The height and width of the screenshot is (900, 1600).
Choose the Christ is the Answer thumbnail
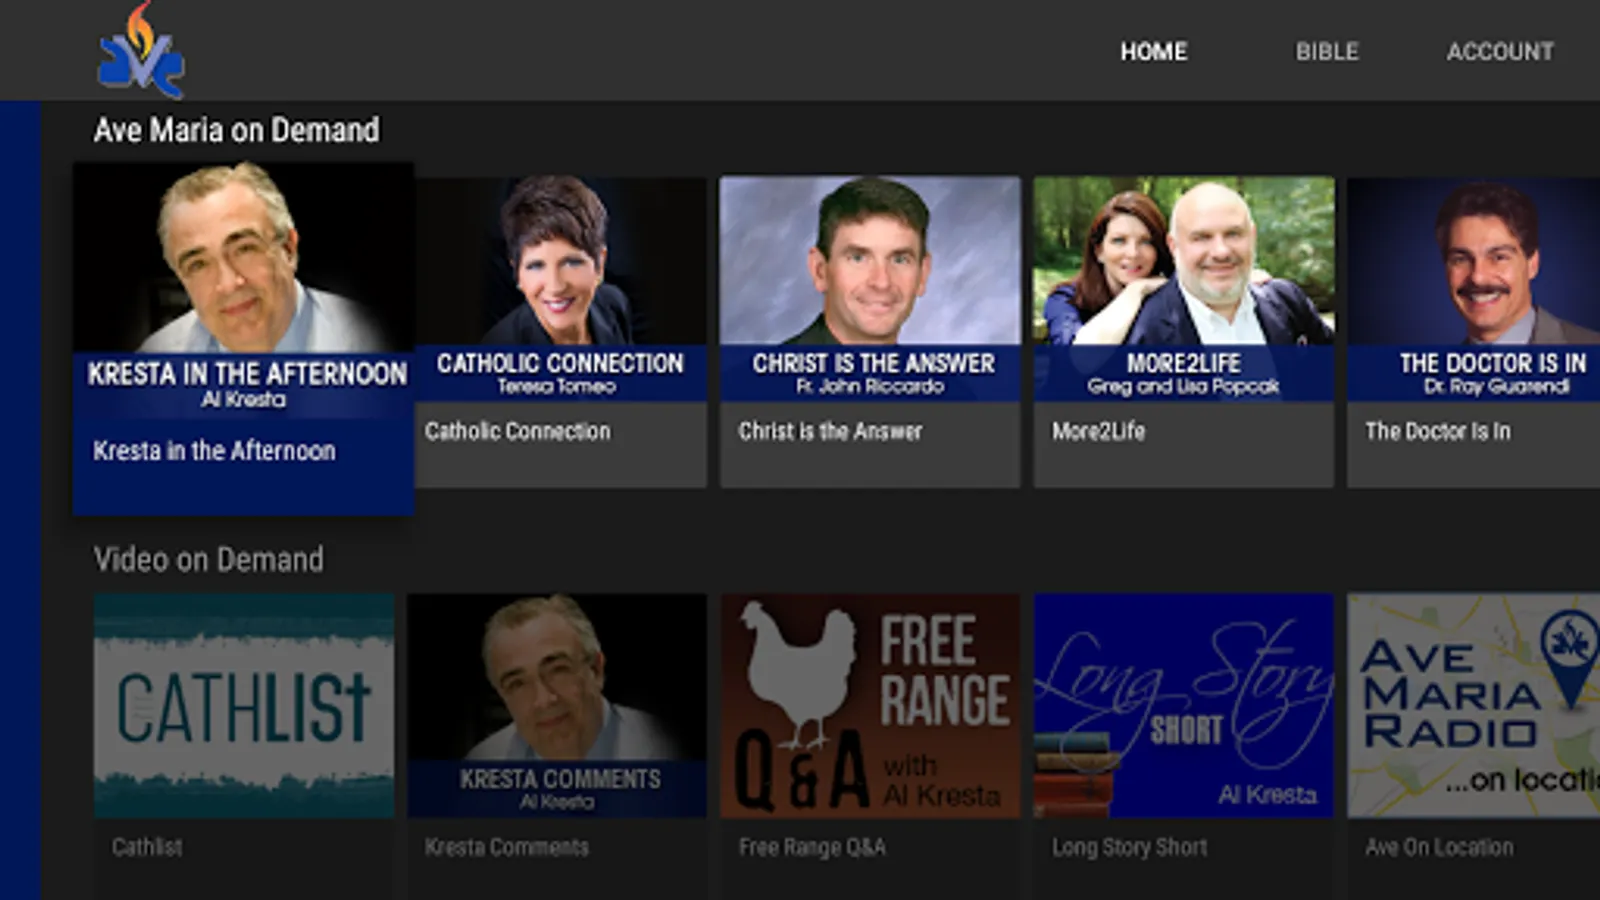(870, 289)
